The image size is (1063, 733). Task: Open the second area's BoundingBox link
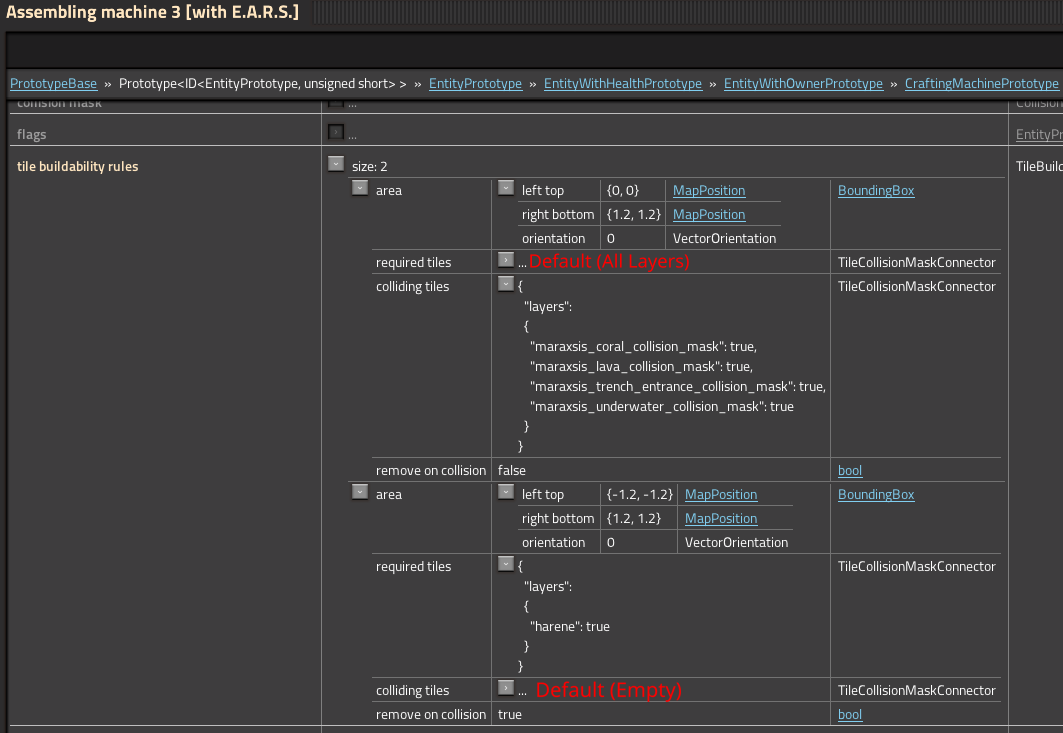click(x=876, y=494)
